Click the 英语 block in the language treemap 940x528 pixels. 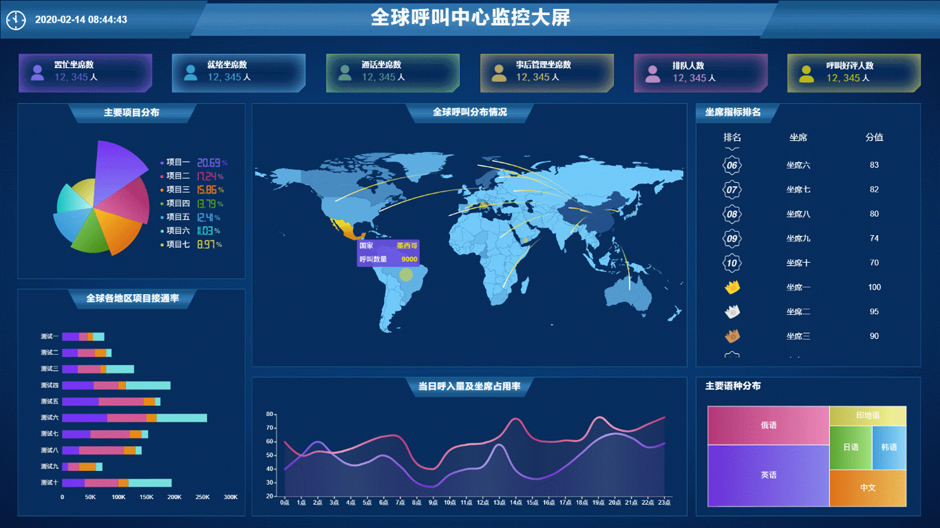click(x=768, y=475)
